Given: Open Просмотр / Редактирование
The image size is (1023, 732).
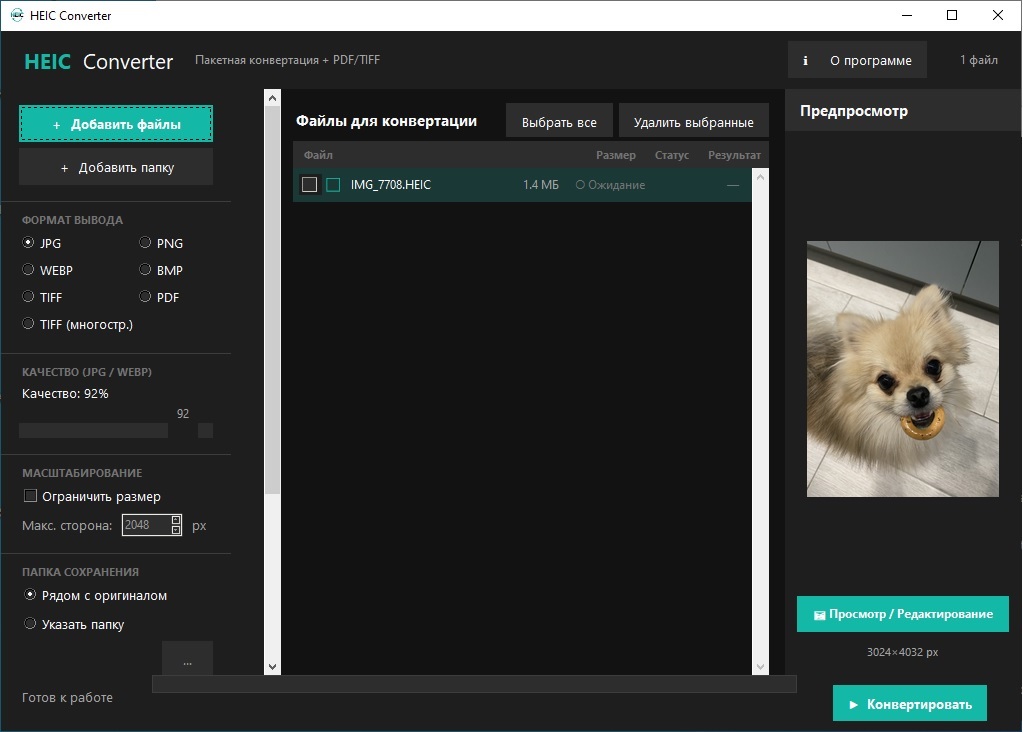Looking at the screenshot, I should [x=903, y=614].
